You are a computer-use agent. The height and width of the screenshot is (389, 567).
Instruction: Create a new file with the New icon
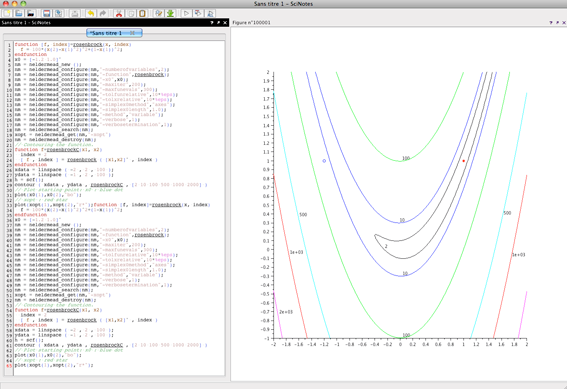[7, 13]
